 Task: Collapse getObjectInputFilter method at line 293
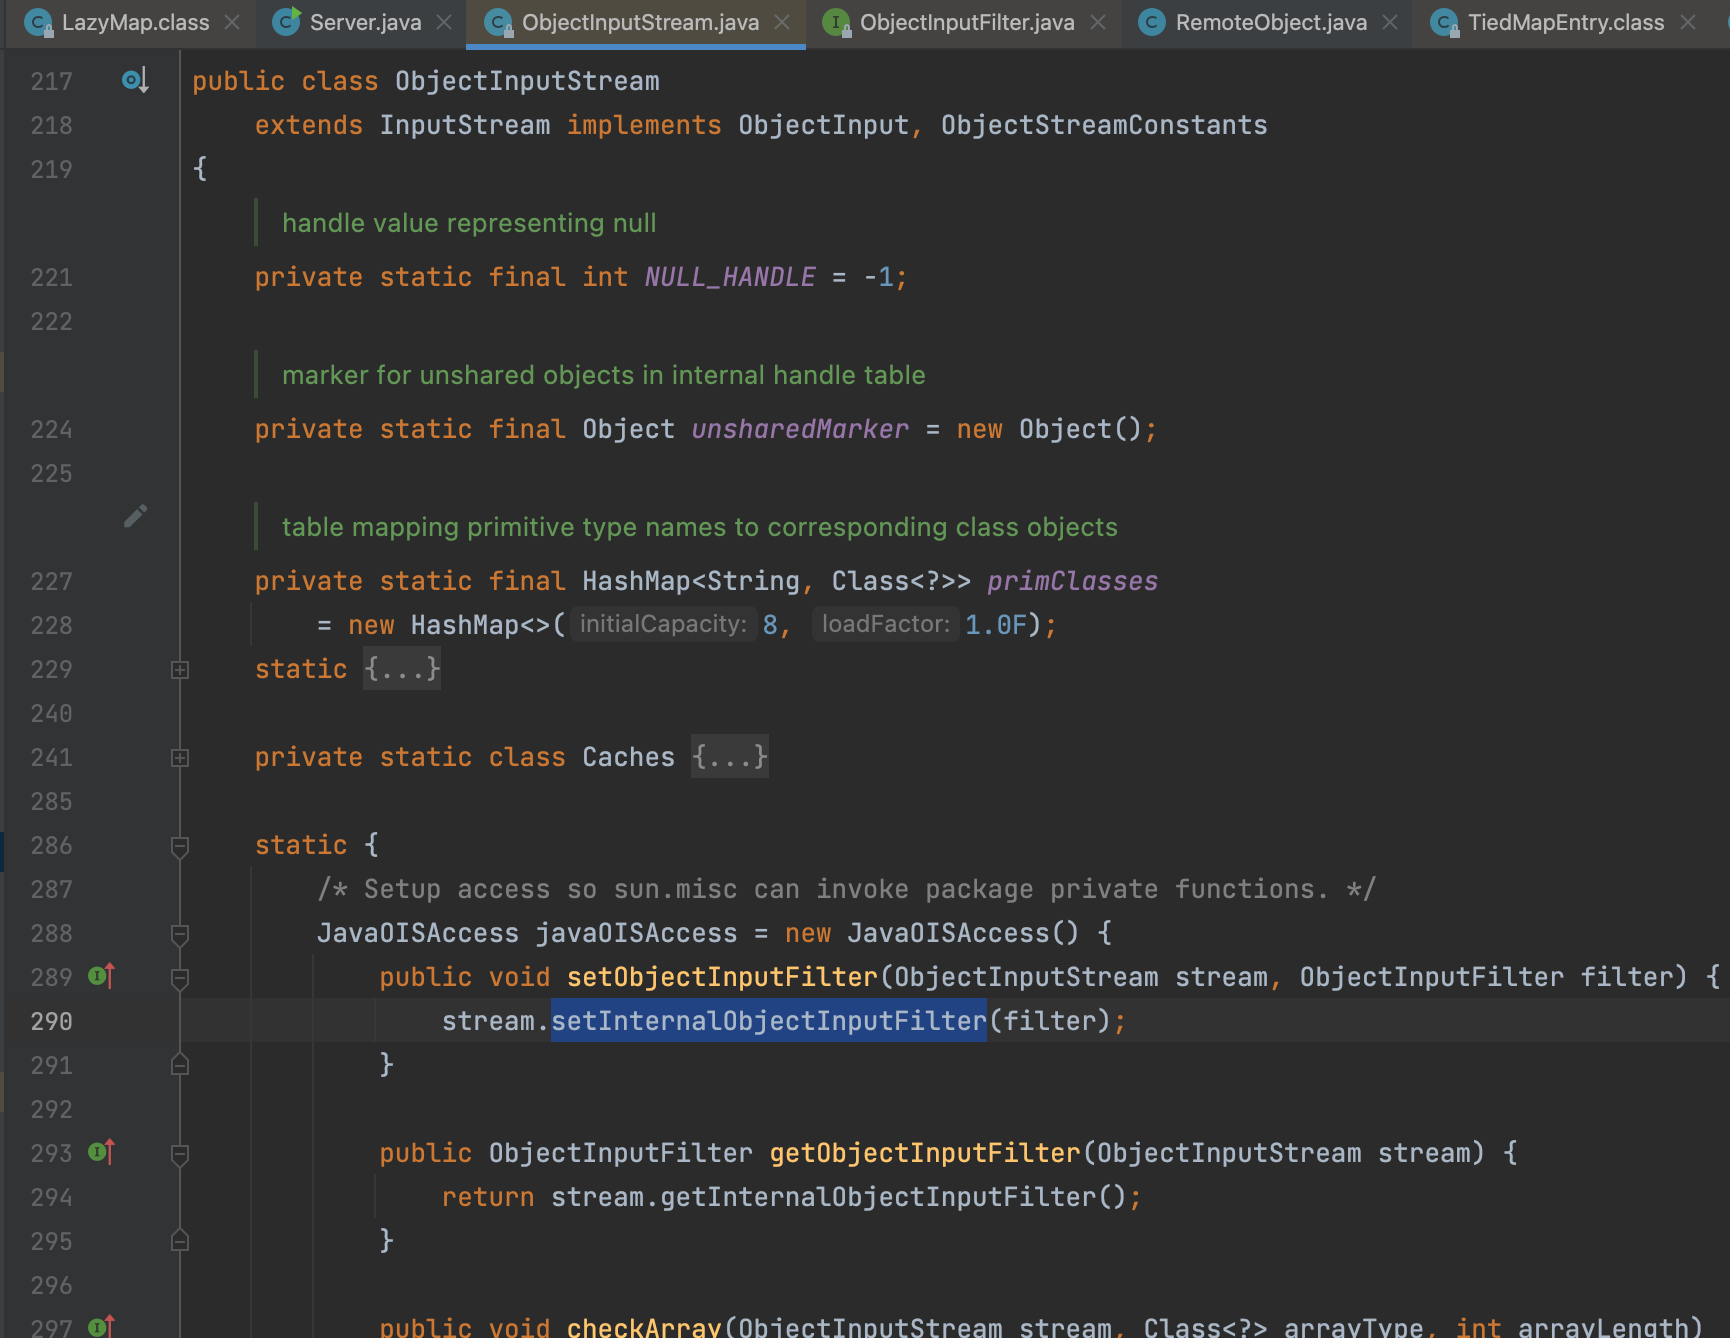click(180, 1155)
